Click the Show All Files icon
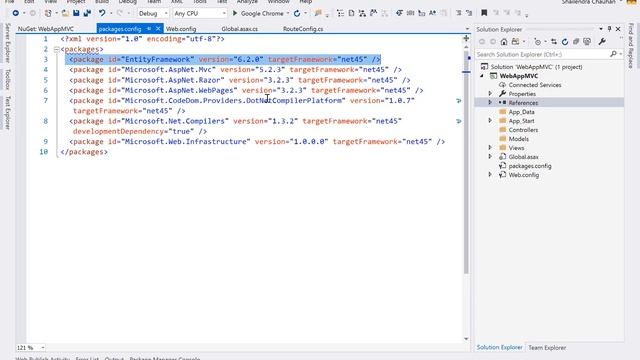 587,42
